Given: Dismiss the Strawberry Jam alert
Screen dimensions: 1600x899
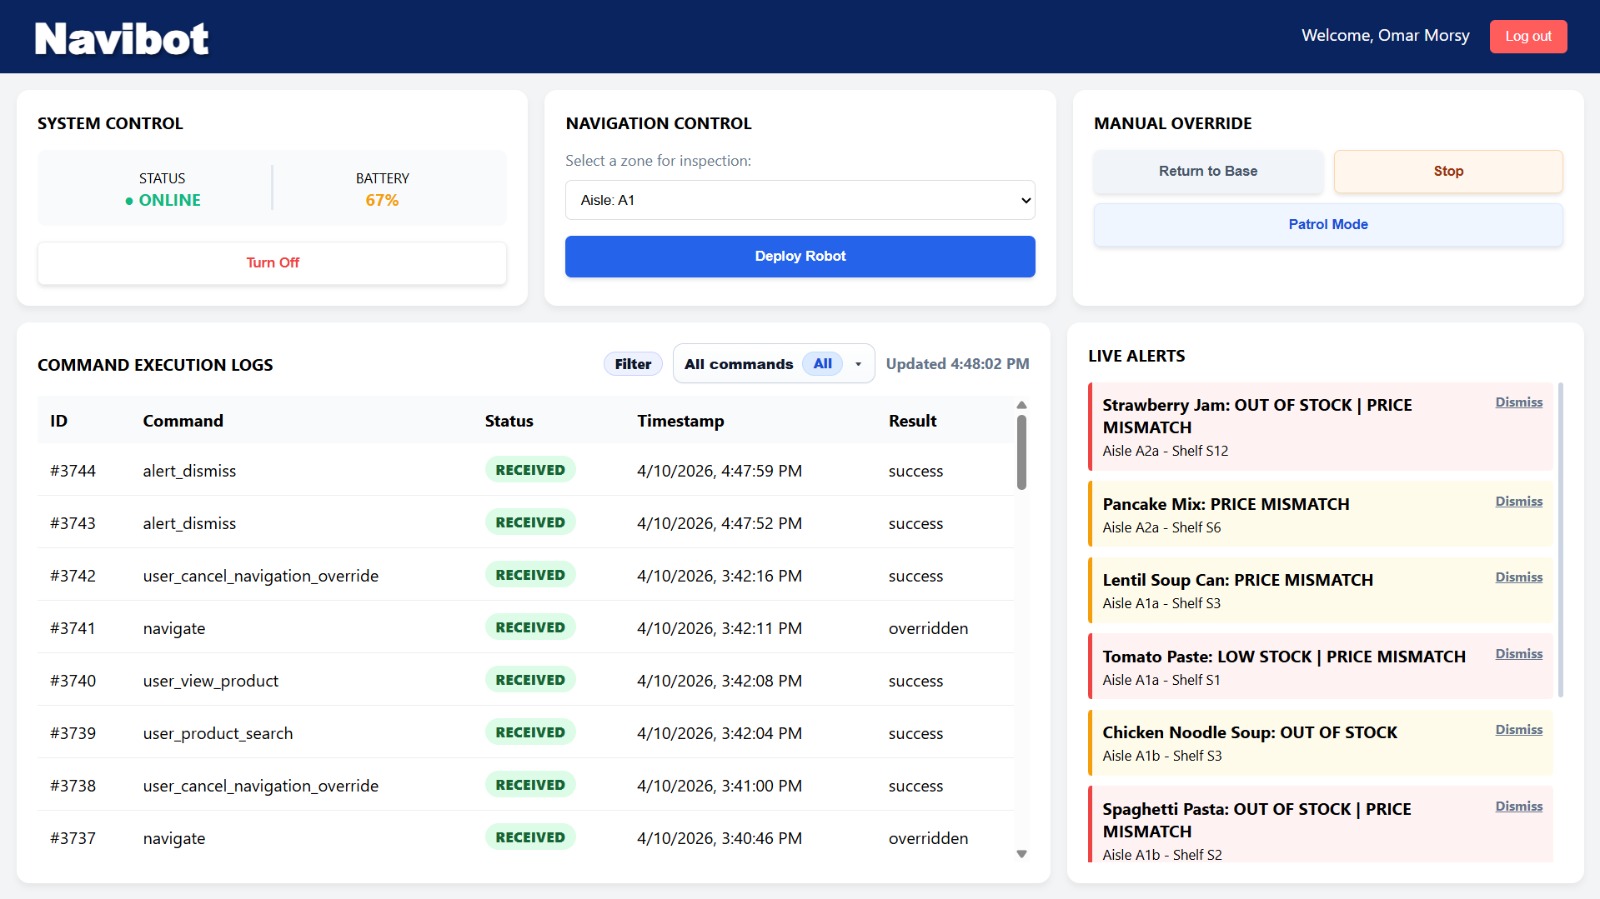Looking at the screenshot, I should point(1518,402).
